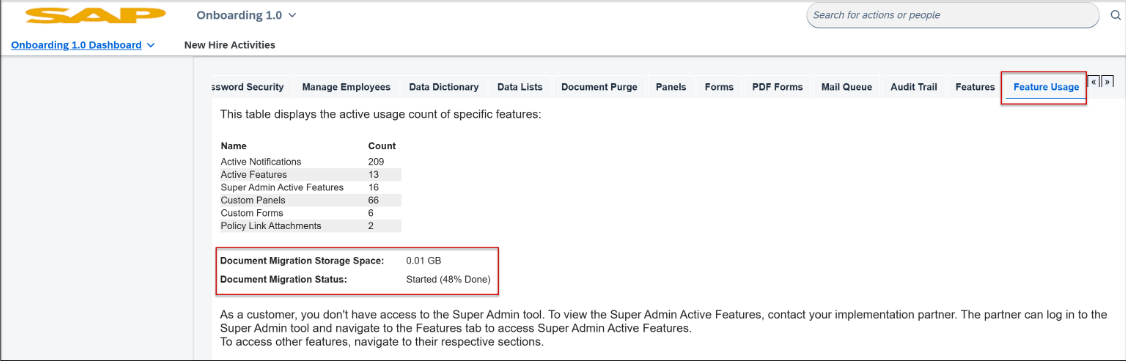This screenshot has width=1126, height=363.
Task: Switch to the Manage Employees tab
Action: click(x=346, y=87)
